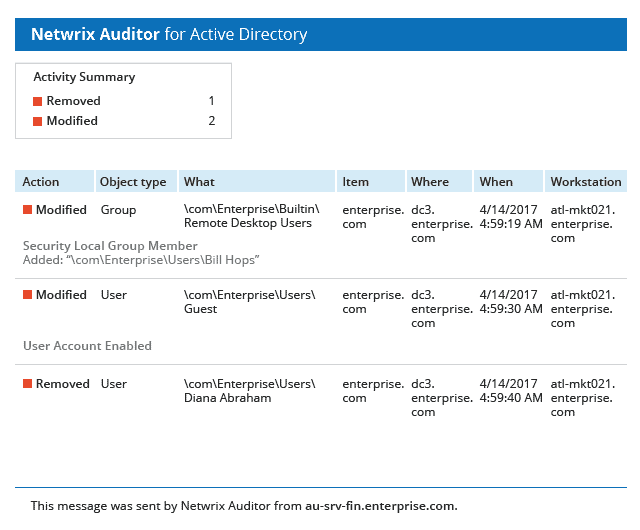
Task: Click red marker on the Diana Abraham Removed row
Action: click(x=27, y=384)
